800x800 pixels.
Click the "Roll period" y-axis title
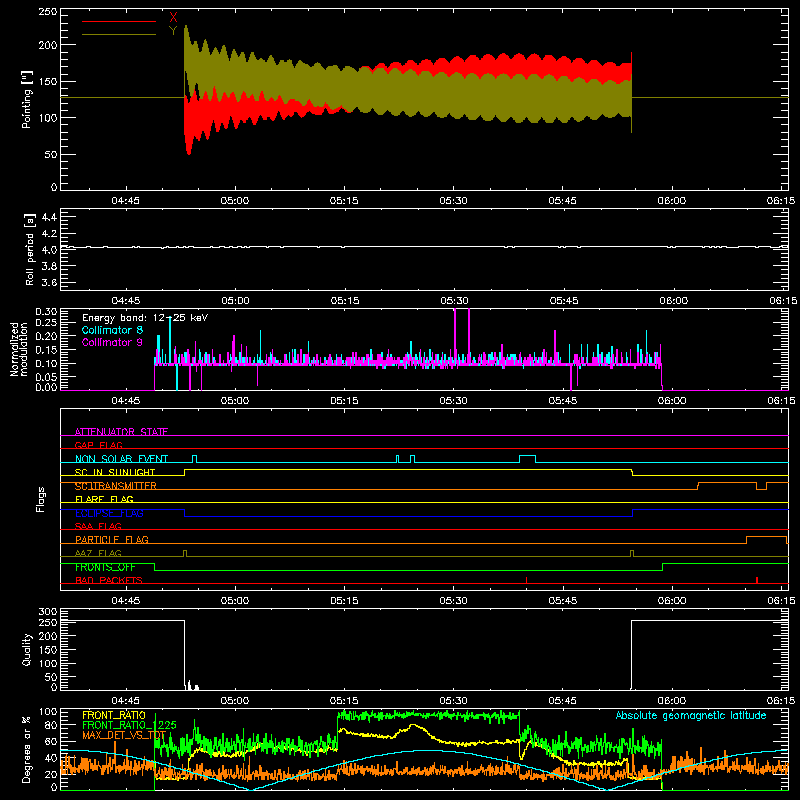pyautogui.click(x=29, y=250)
